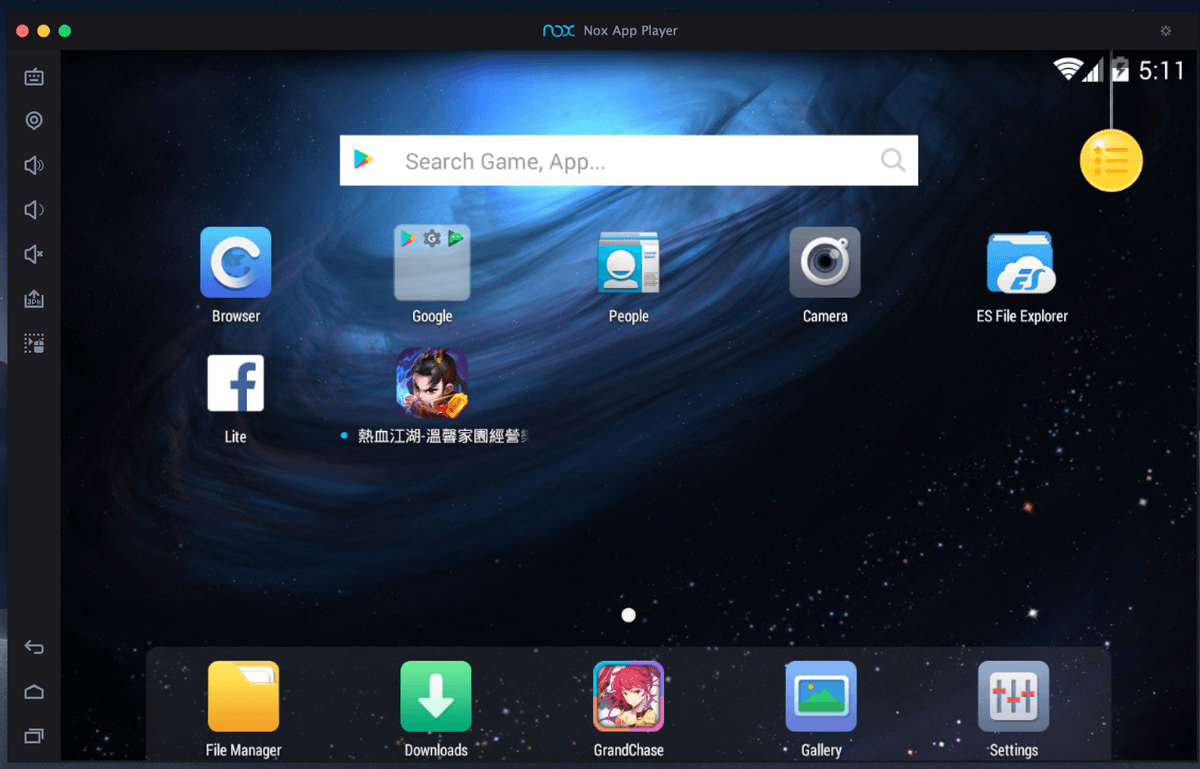Image resolution: width=1200 pixels, height=769 pixels.
Task: Open ES File Explorer
Action: pos(1021,262)
